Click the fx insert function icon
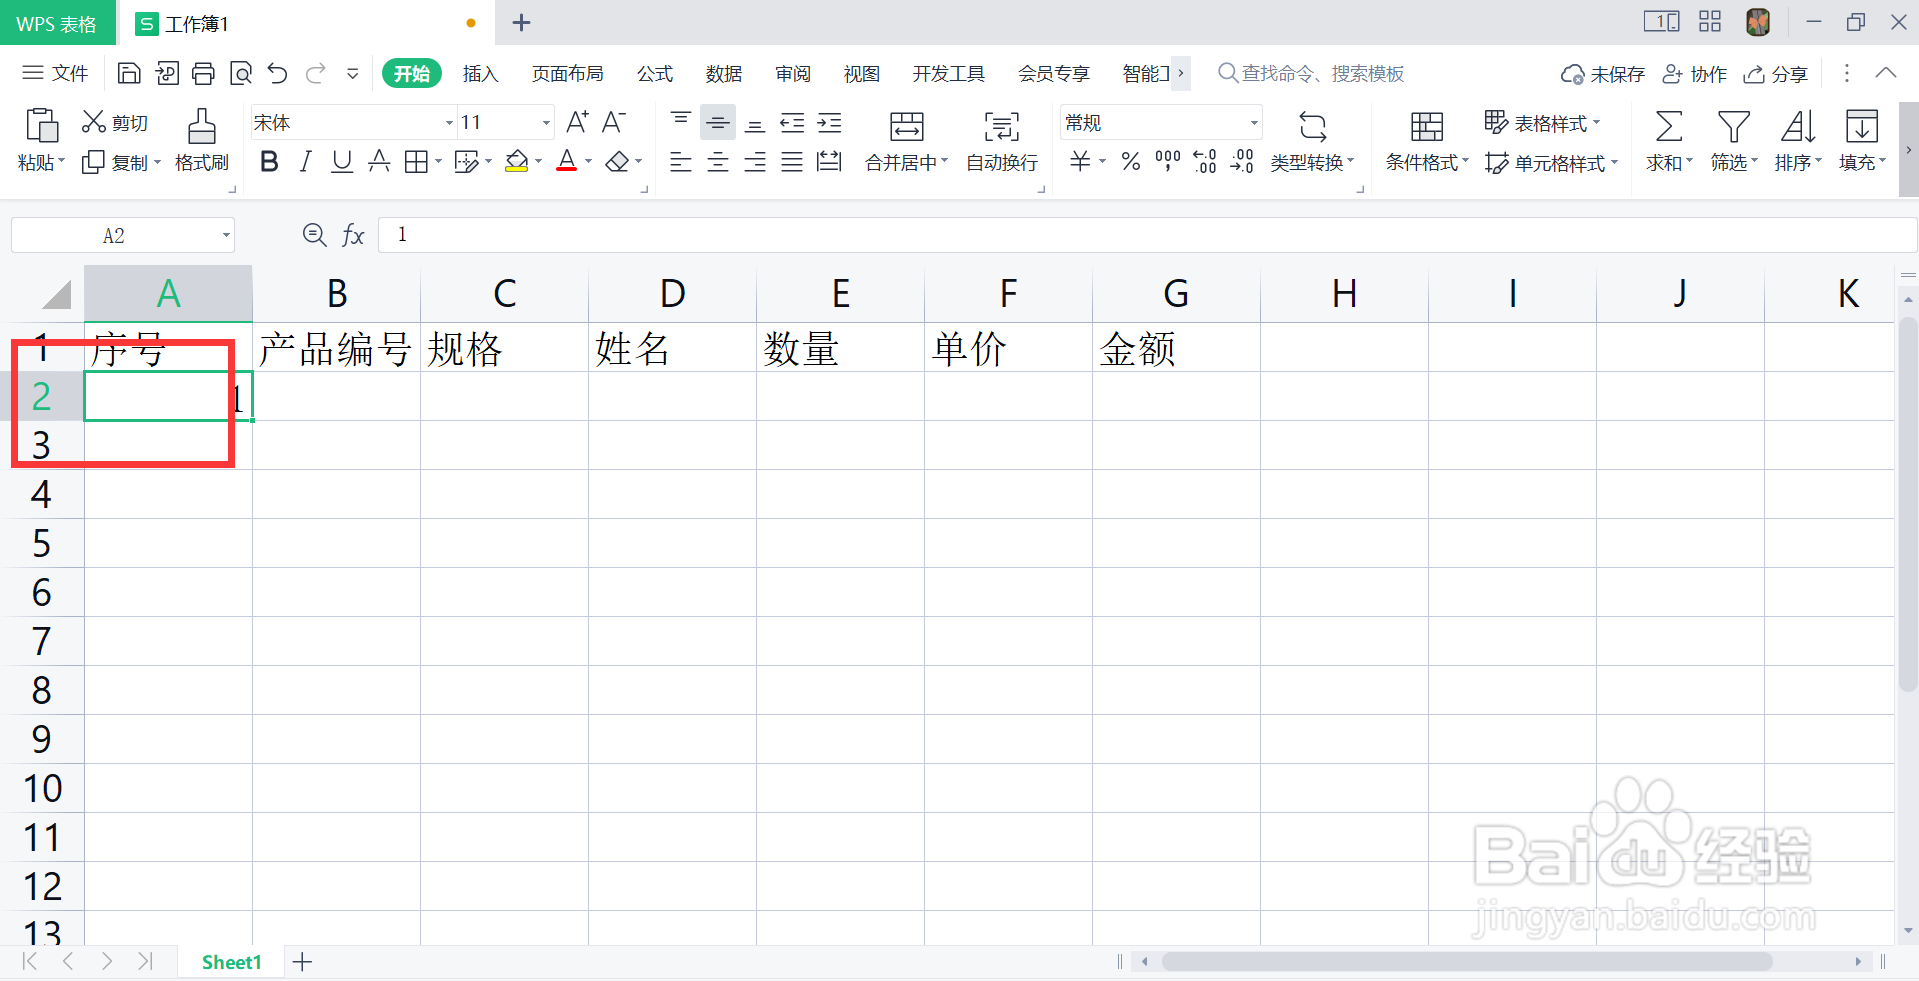This screenshot has width=1919, height=981. pyautogui.click(x=352, y=235)
